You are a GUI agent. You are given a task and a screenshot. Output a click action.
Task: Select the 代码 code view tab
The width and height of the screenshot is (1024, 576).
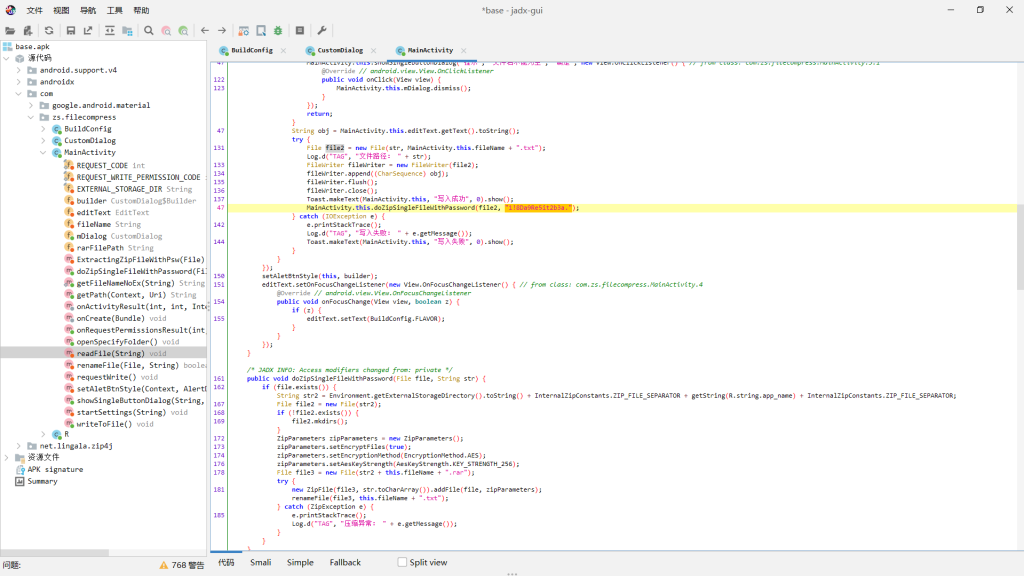(227, 562)
